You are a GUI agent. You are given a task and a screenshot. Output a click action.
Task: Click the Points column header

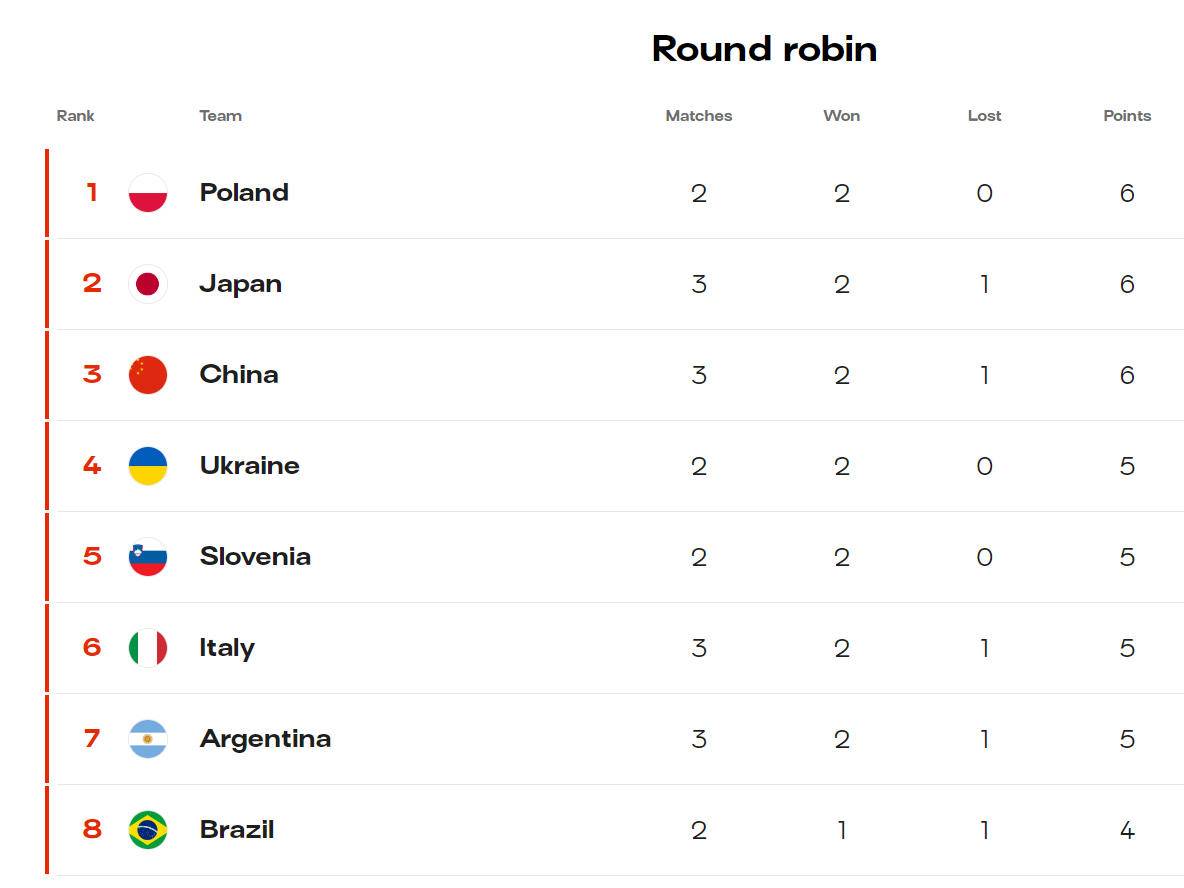1127,116
